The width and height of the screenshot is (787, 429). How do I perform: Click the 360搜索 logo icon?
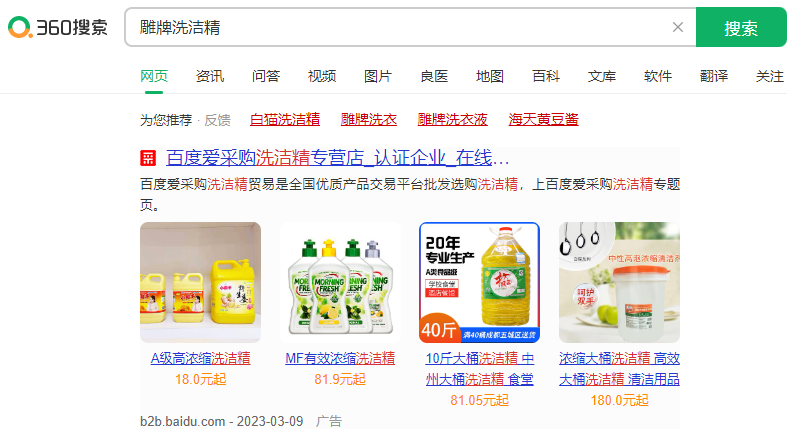click(x=57, y=27)
